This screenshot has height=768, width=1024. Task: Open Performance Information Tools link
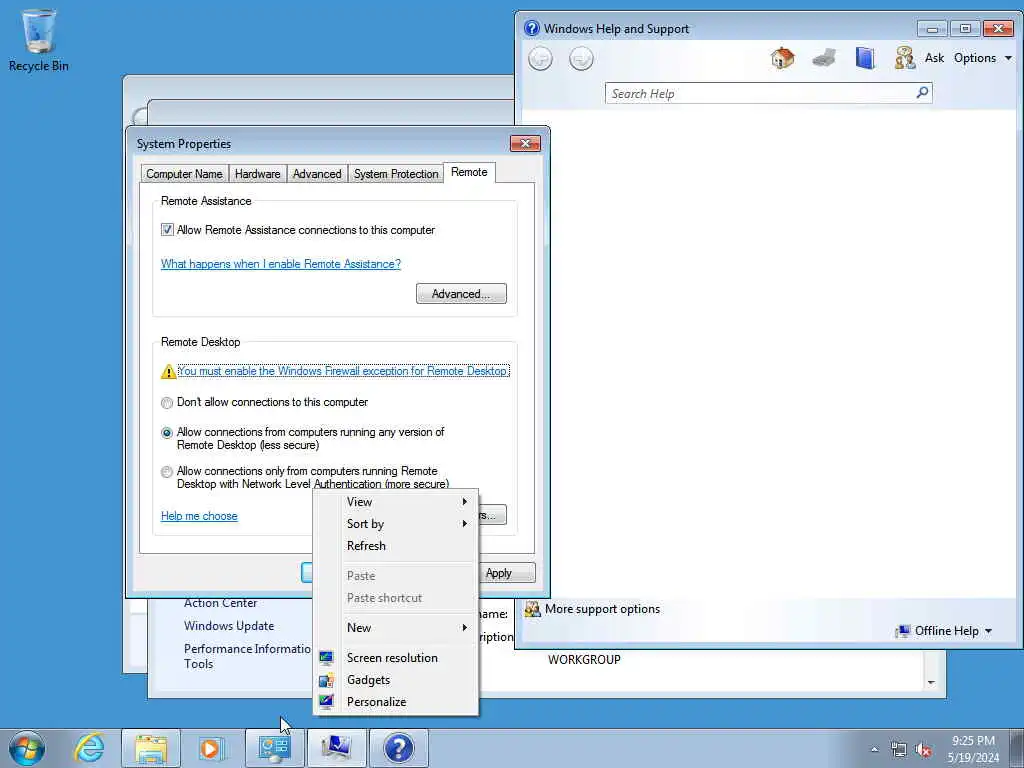(x=248, y=656)
